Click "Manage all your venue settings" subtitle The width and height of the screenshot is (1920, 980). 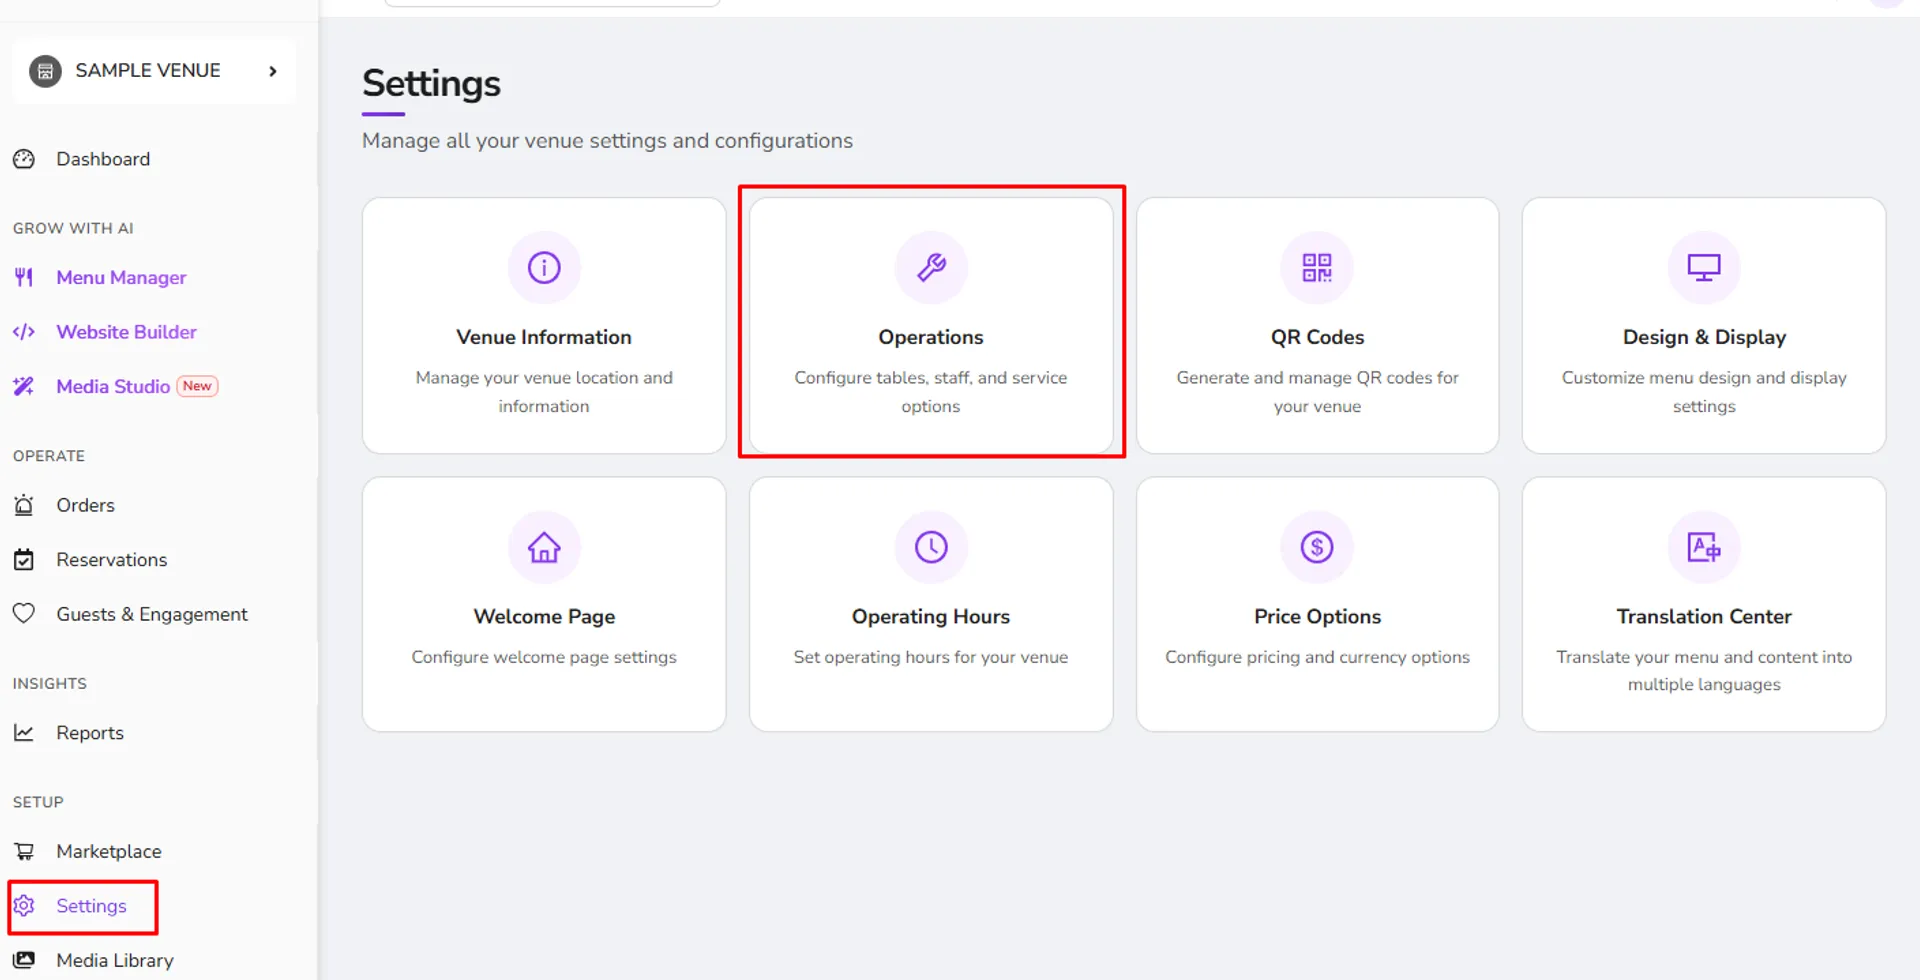click(x=607, y=141)
